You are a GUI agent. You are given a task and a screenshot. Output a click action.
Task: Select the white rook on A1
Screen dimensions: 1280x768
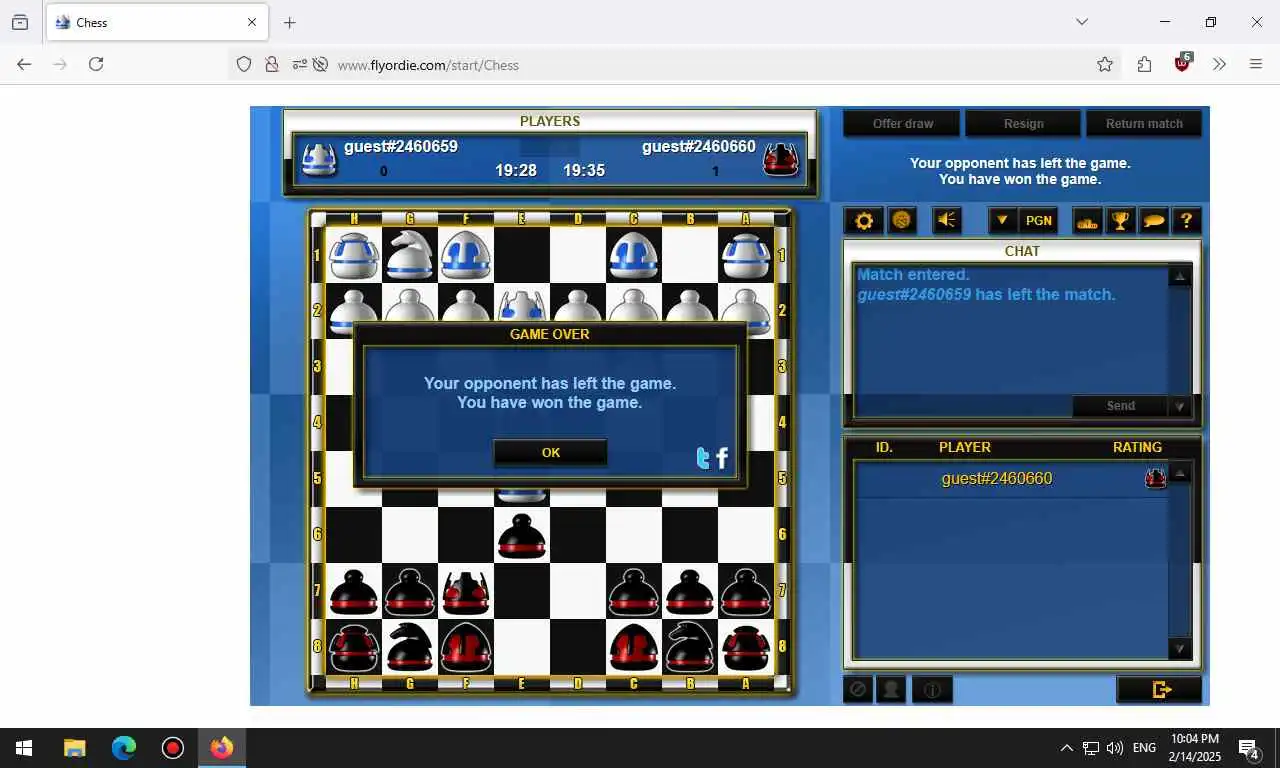click(746, 255)
